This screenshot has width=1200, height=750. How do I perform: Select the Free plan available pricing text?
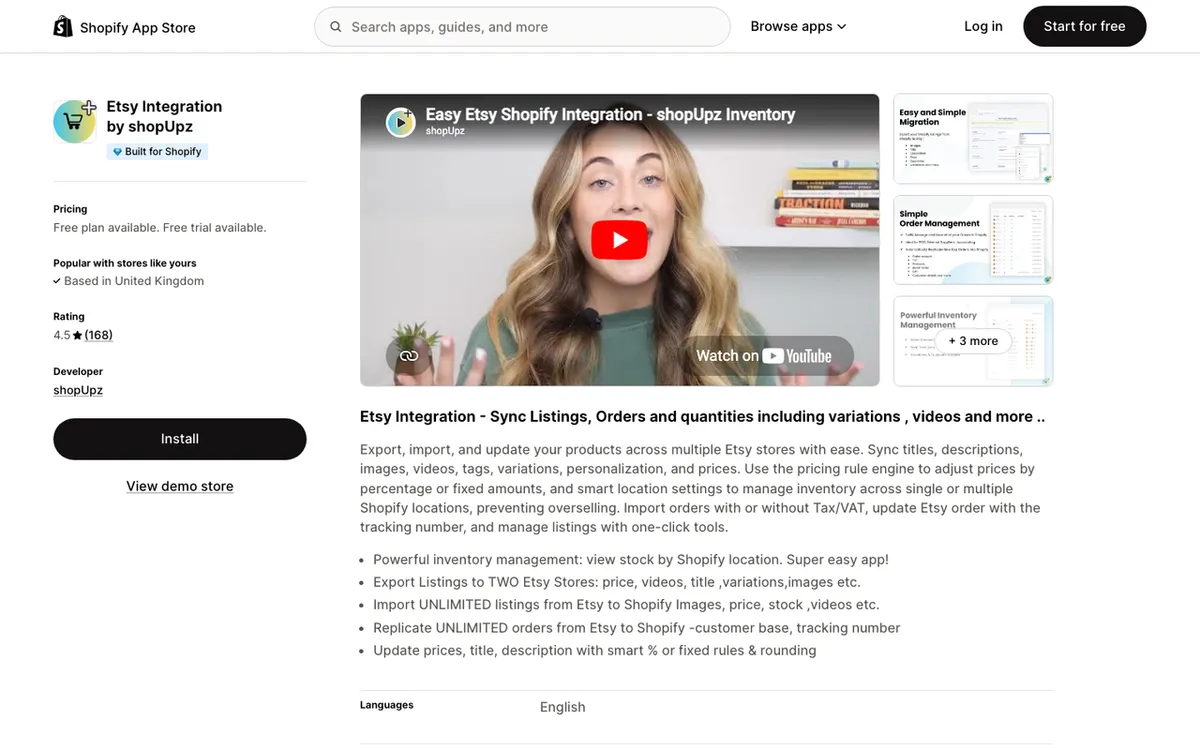click(x=160, y=228)
